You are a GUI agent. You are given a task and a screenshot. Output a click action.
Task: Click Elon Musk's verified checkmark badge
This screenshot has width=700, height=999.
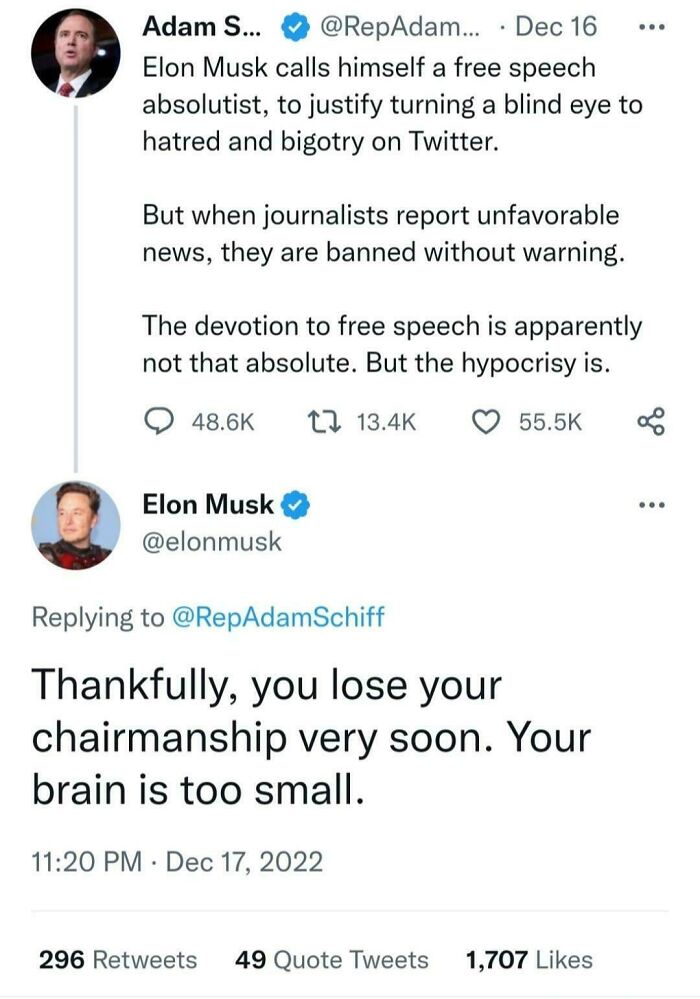pos(296,505)
